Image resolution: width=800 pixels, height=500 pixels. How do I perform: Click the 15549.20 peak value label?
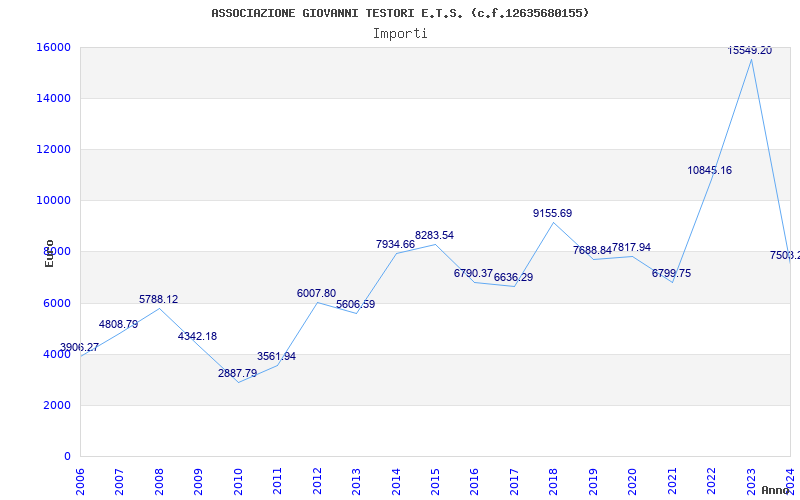750,50
